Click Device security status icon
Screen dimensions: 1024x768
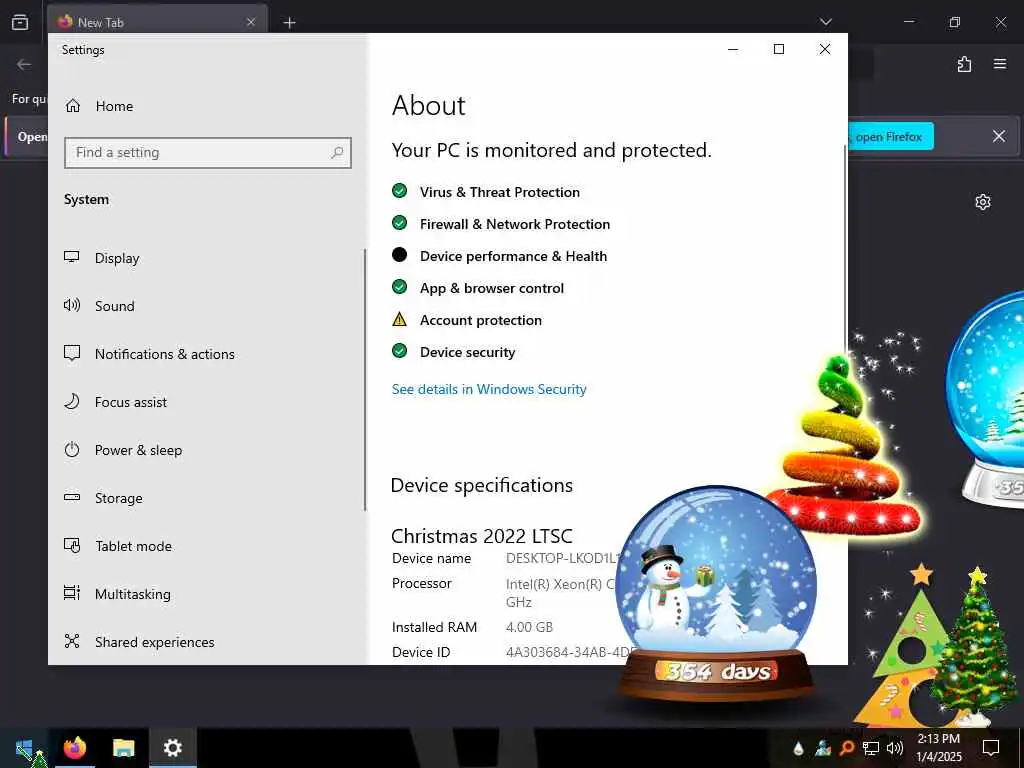point(400,351)
